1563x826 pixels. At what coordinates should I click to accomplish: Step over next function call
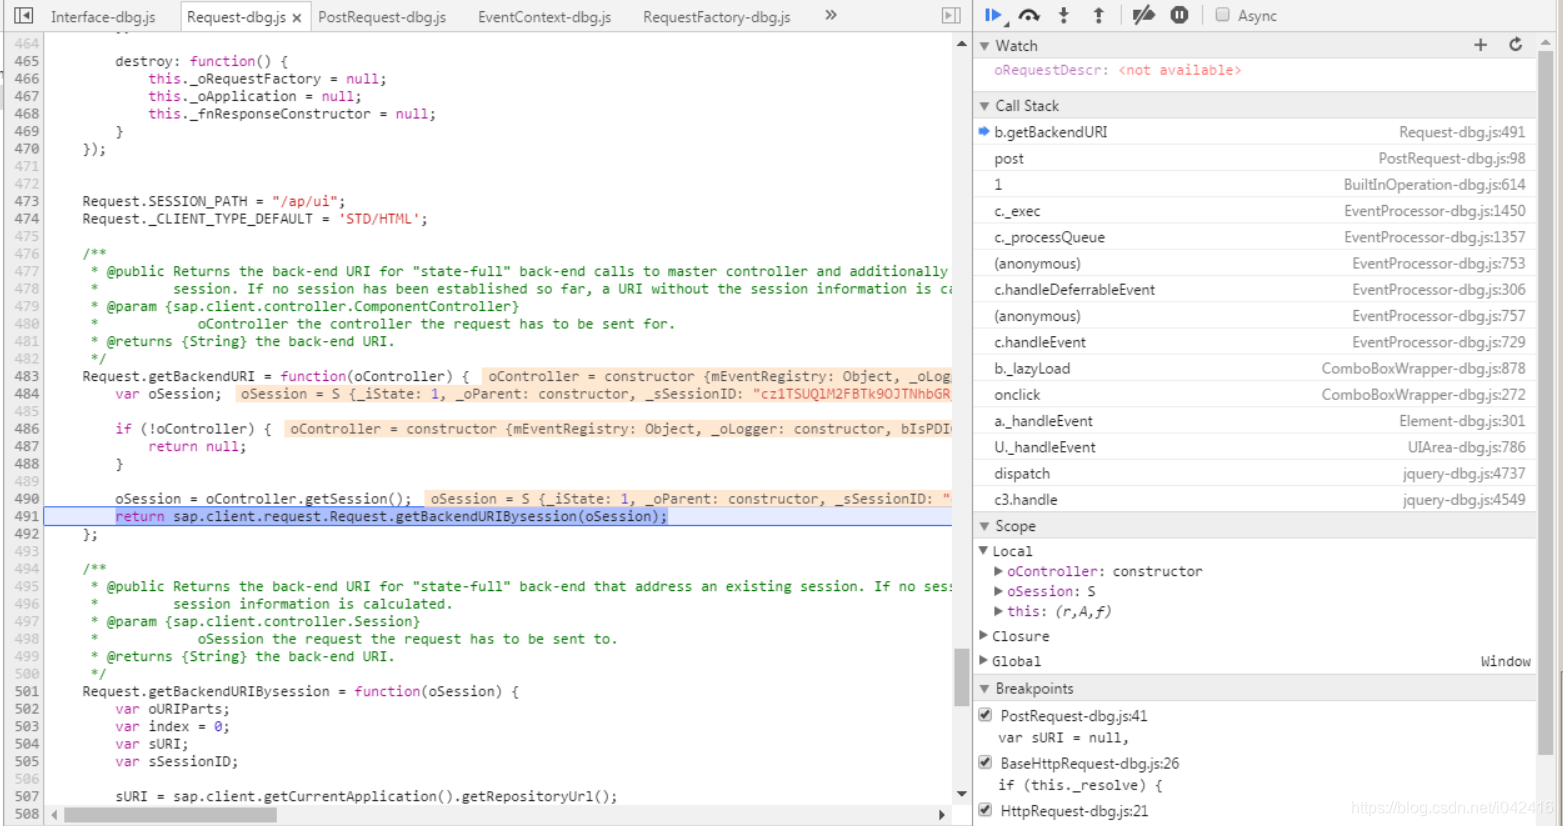(1029, 15)
